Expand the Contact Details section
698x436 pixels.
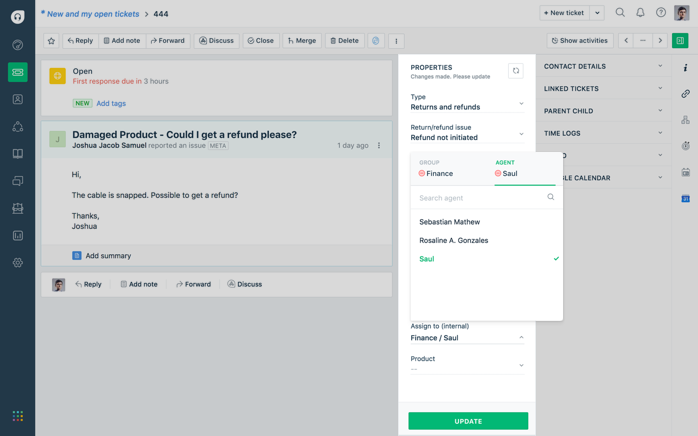point(603,67)
